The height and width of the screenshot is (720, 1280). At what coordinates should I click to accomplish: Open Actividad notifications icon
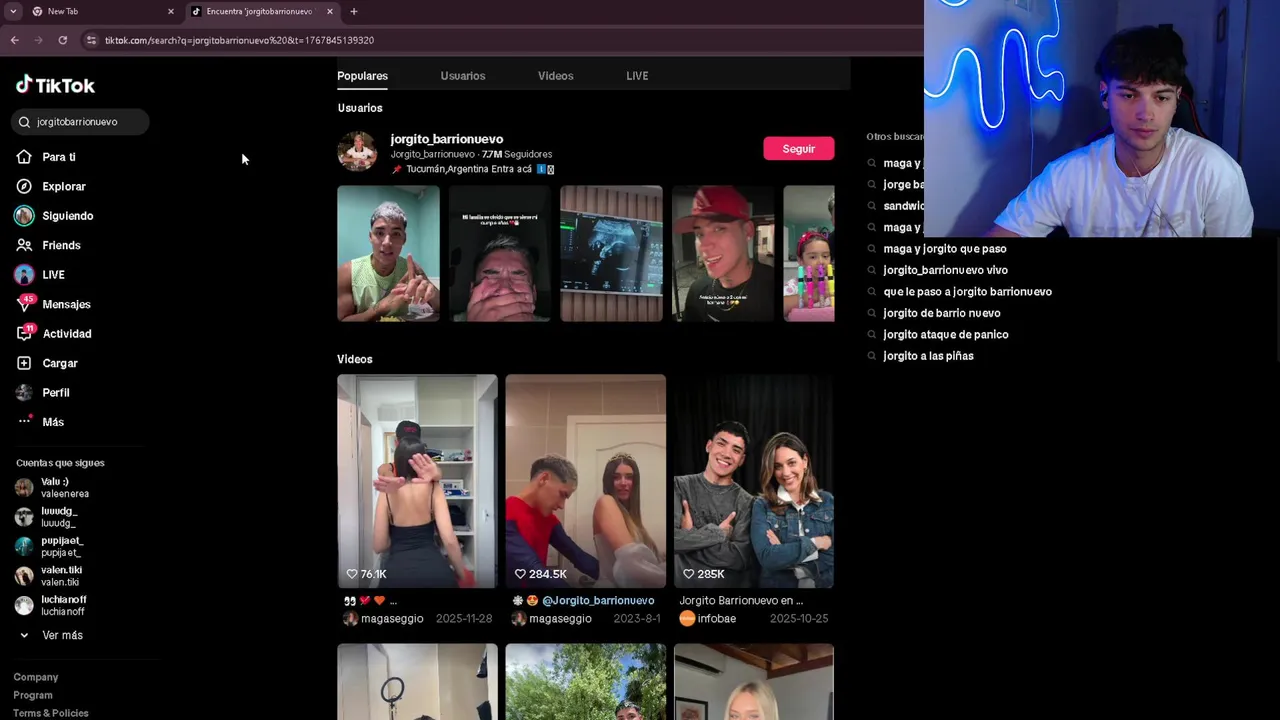(24, 333)
